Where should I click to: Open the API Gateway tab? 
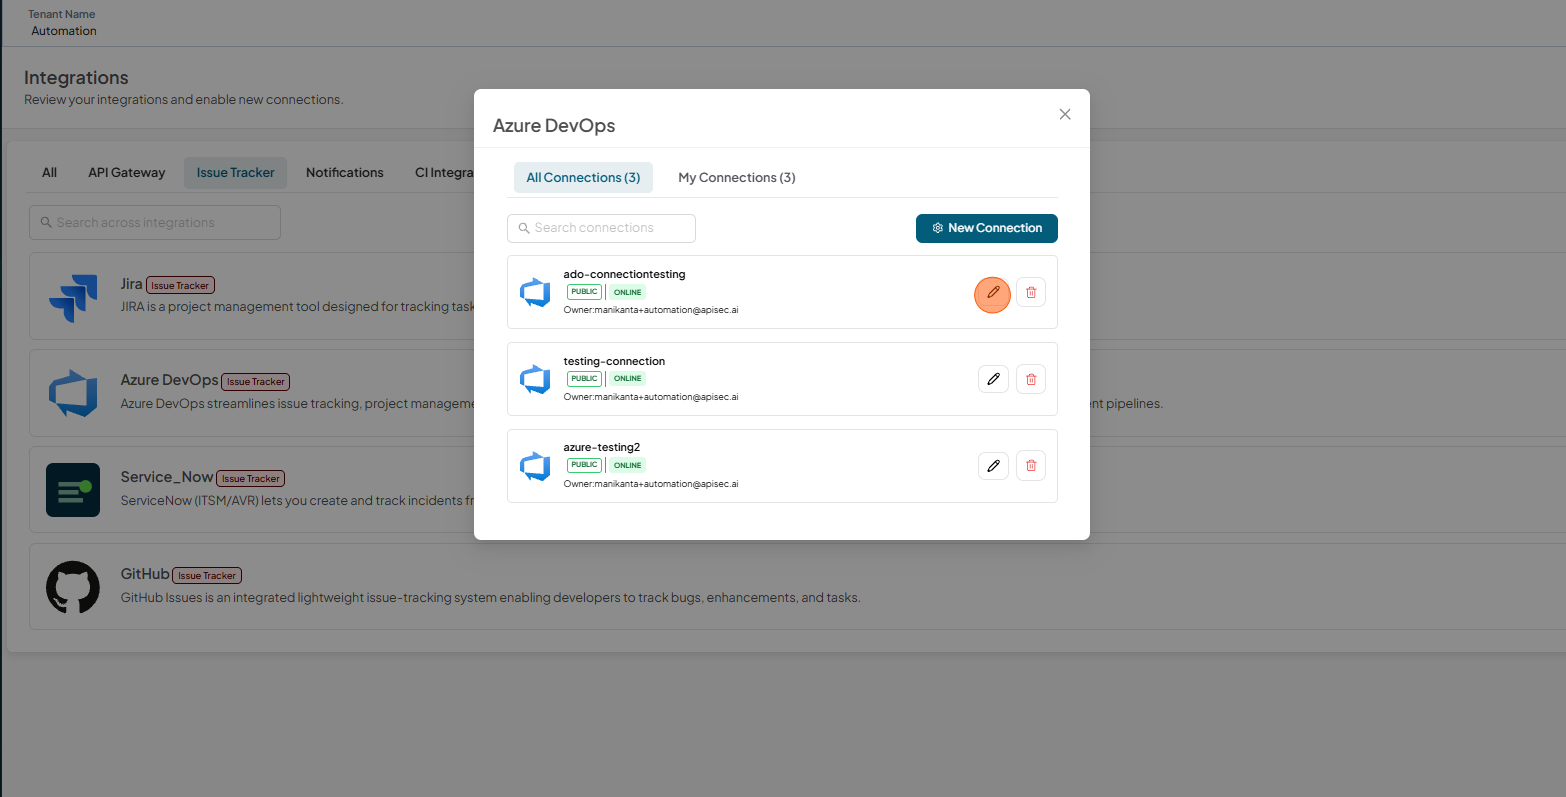(x=127, y=172)
